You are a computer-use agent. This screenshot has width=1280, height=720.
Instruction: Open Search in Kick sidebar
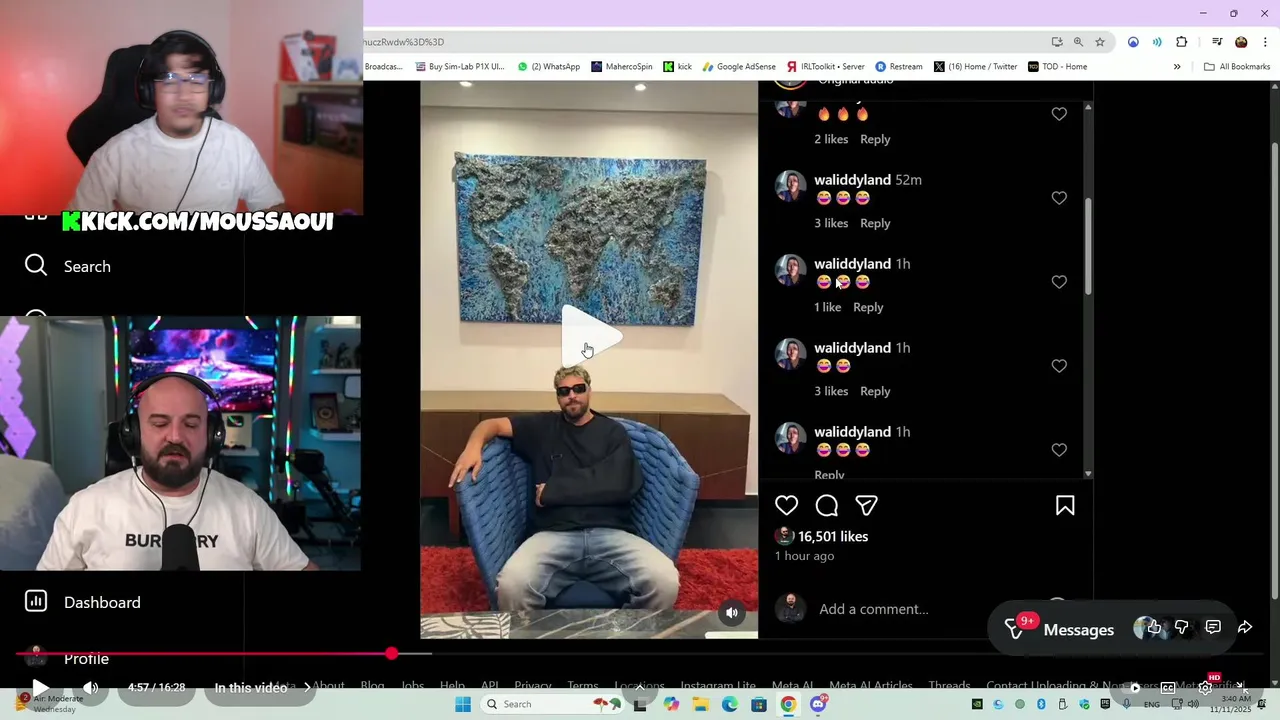[x=68, y=266]
